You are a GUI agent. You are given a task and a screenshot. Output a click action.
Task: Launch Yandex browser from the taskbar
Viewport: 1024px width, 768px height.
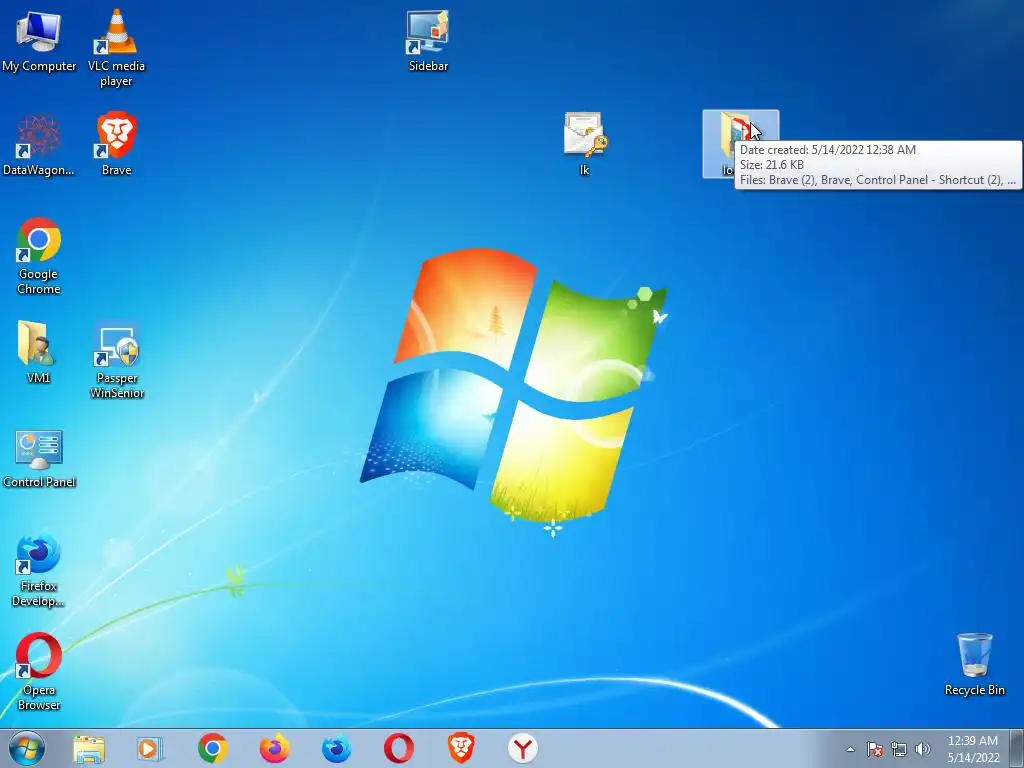[x=522, y=748]
